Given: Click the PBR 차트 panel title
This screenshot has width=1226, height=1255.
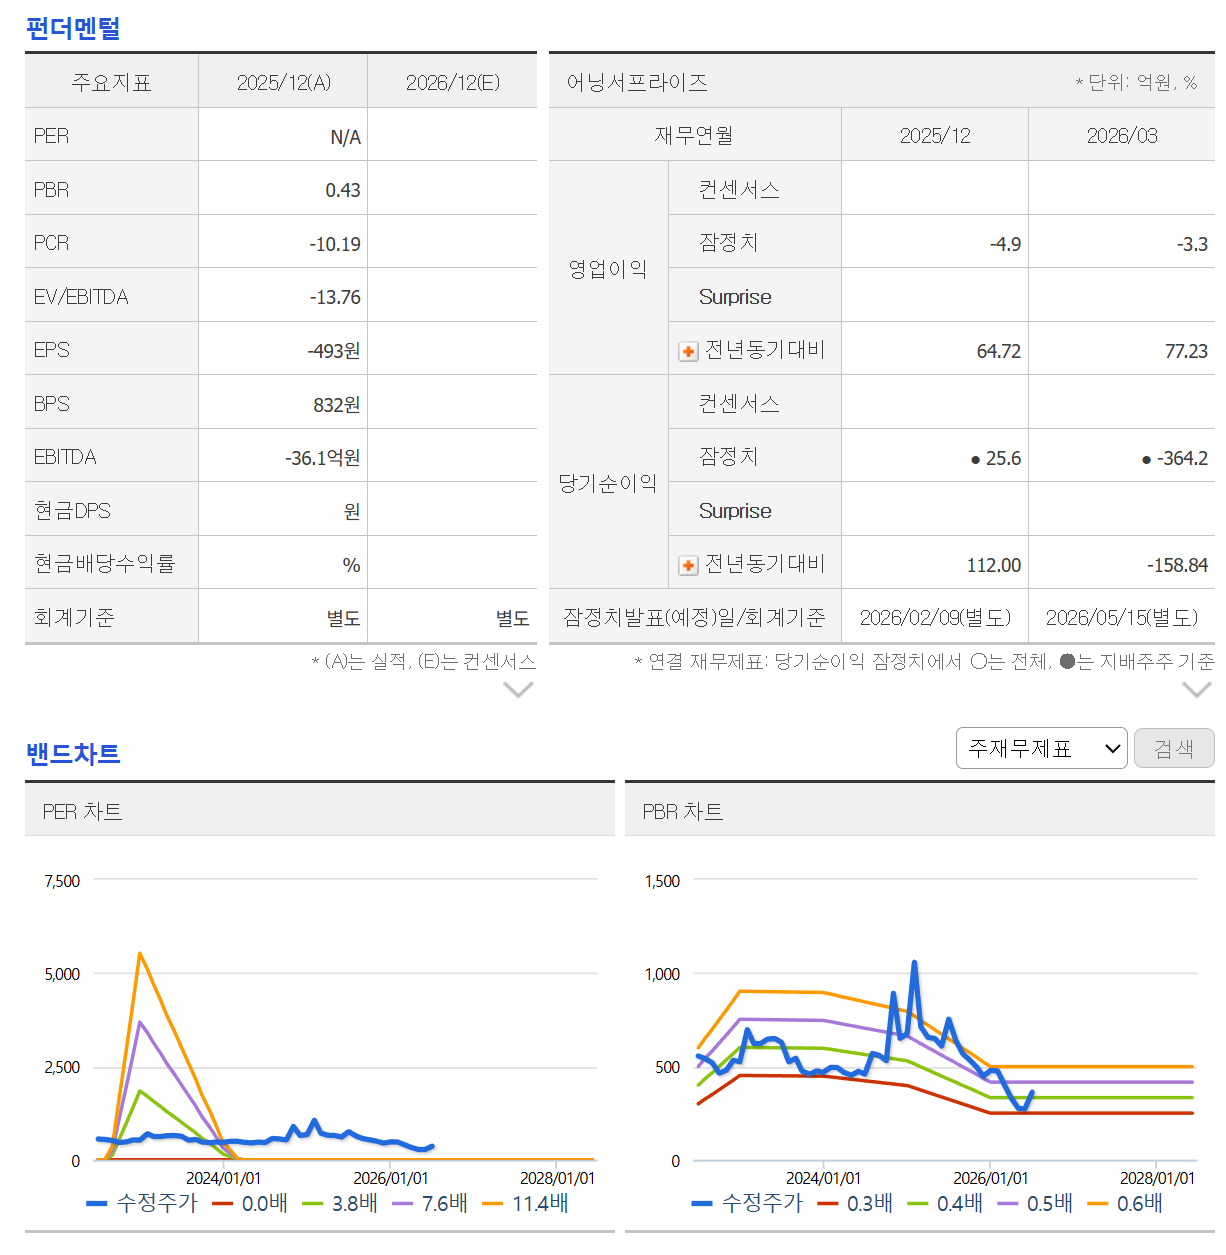Looking at the screenshot, I should 683,811.
